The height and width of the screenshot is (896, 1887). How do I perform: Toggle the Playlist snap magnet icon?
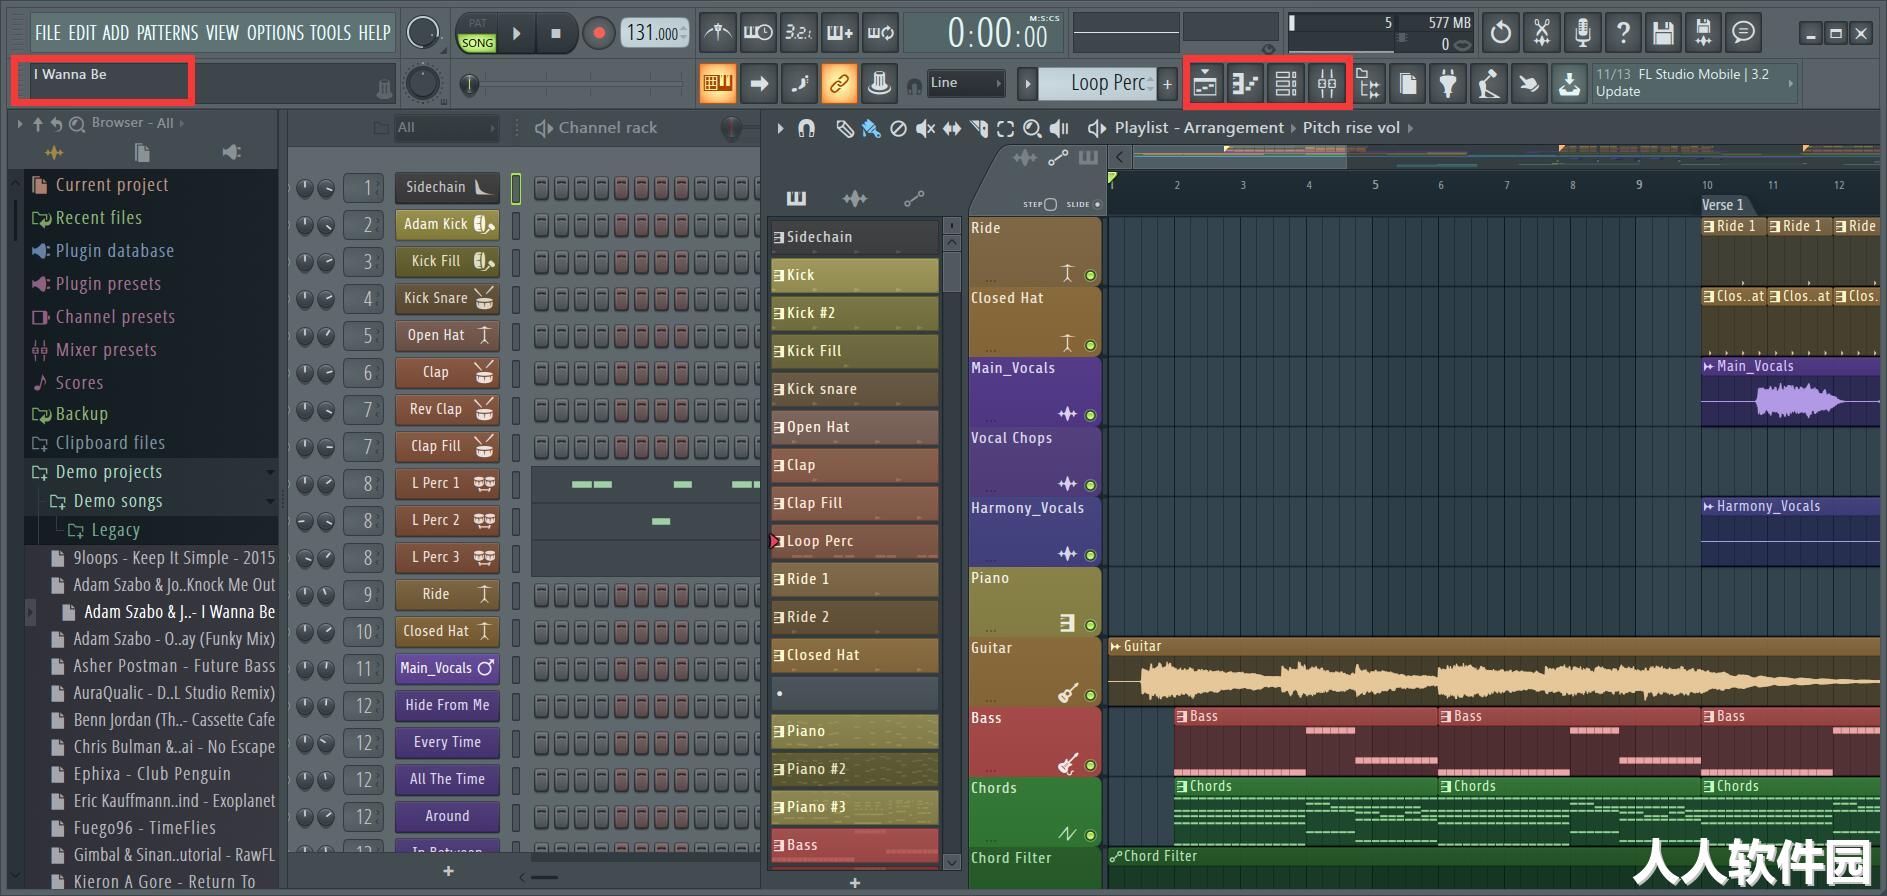point(806,128)
